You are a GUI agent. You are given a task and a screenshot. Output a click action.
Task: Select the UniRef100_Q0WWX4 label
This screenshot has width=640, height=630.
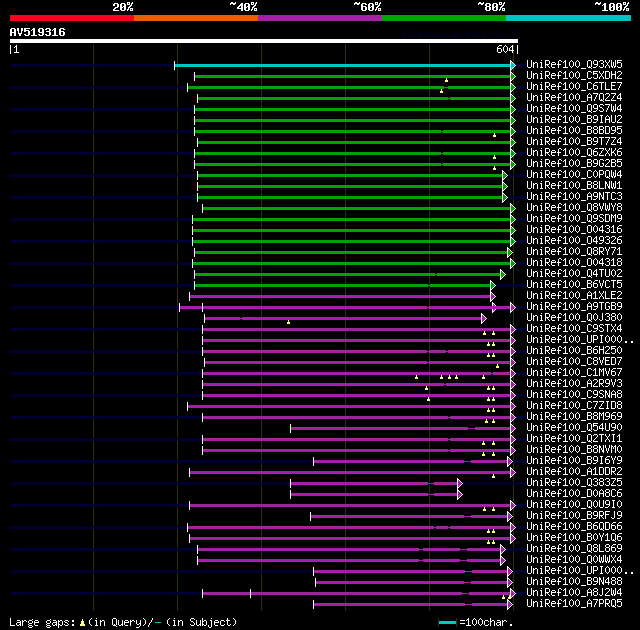[574, 560]
